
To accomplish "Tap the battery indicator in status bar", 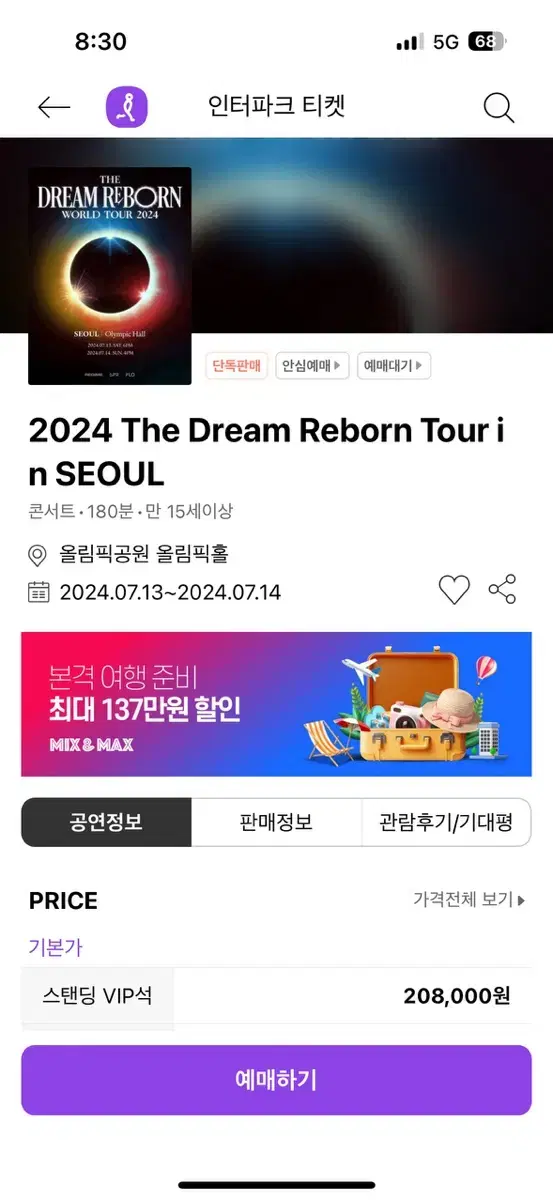I will click(488, 42).
